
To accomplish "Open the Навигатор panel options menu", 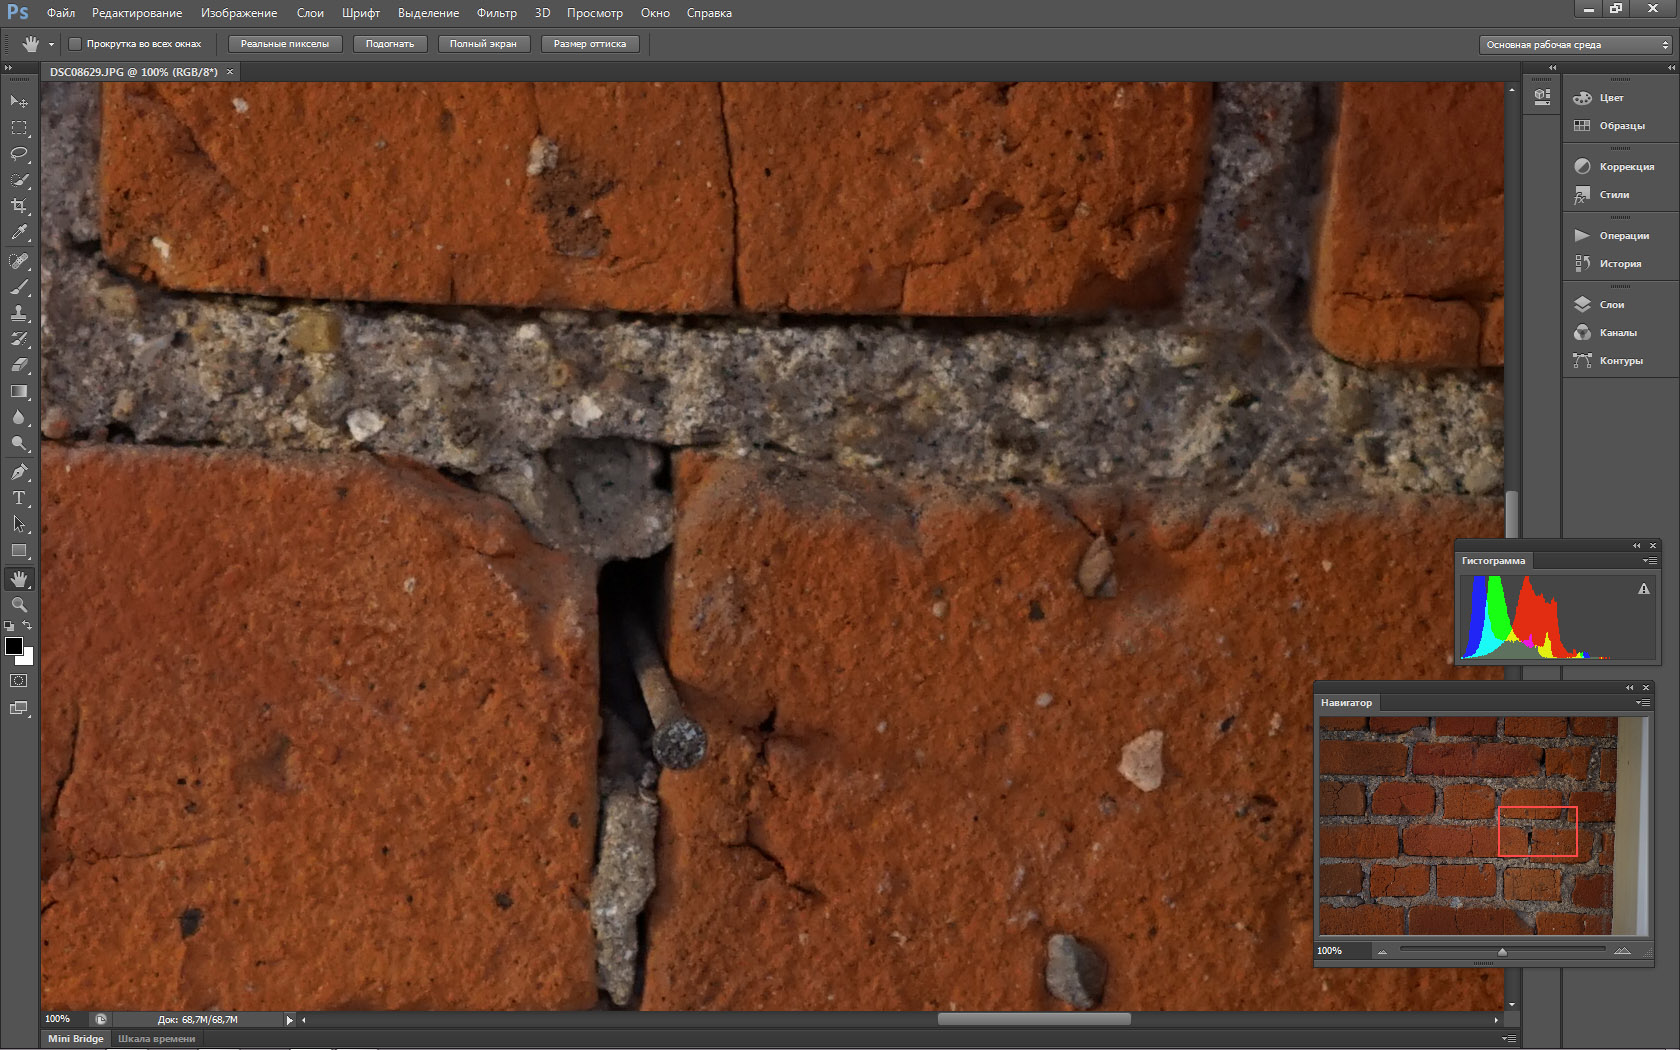I will (1643, 703).
